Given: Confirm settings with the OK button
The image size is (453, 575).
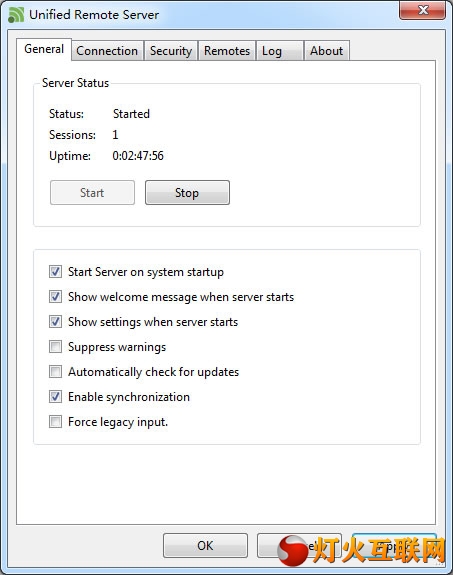Looking at the screenshot, I should pos(205,545).
